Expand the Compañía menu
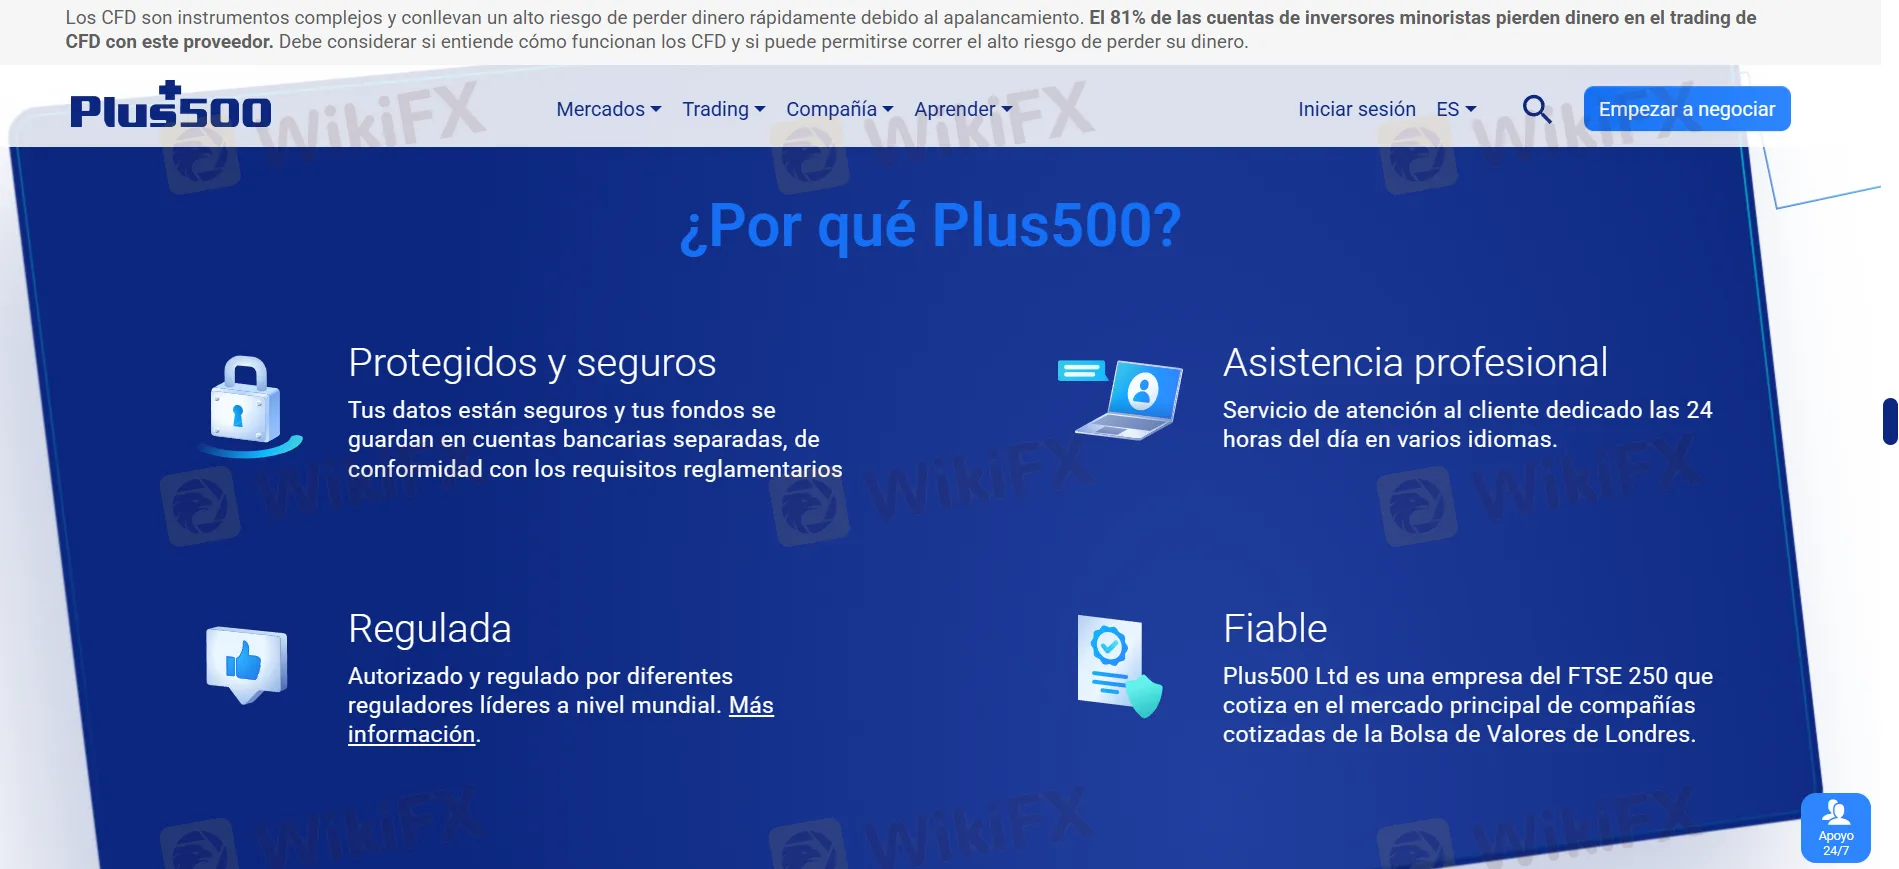The width and height of the screenshot is (1899, 869). click(x=839, y=109)
